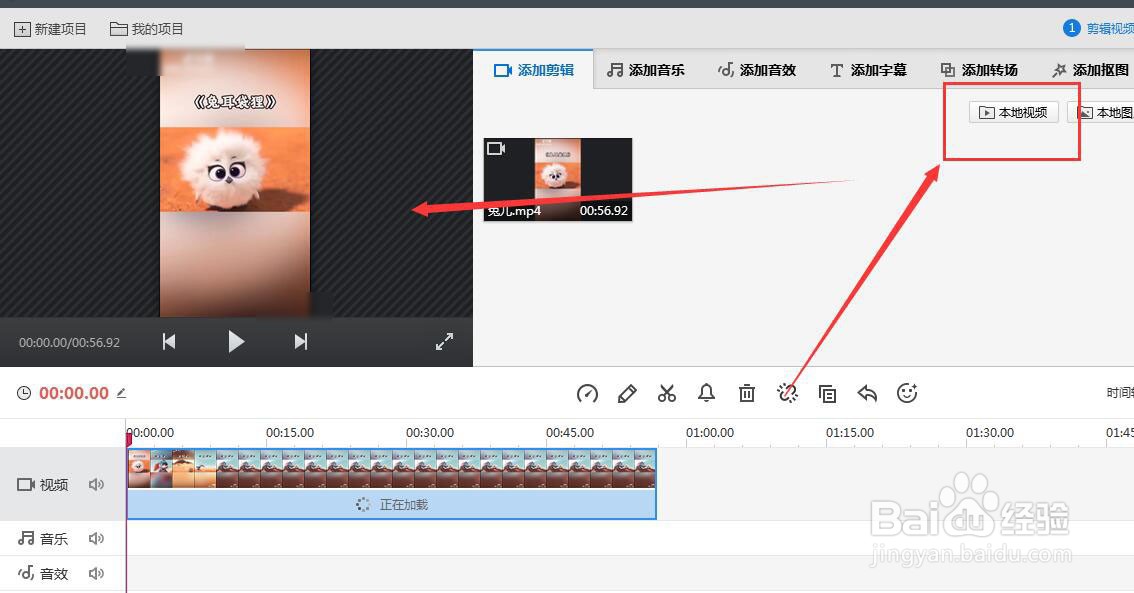Jump to previous frame in preview
The image size is (1134, 593).
pyautogui.click(x=169, y=341)
